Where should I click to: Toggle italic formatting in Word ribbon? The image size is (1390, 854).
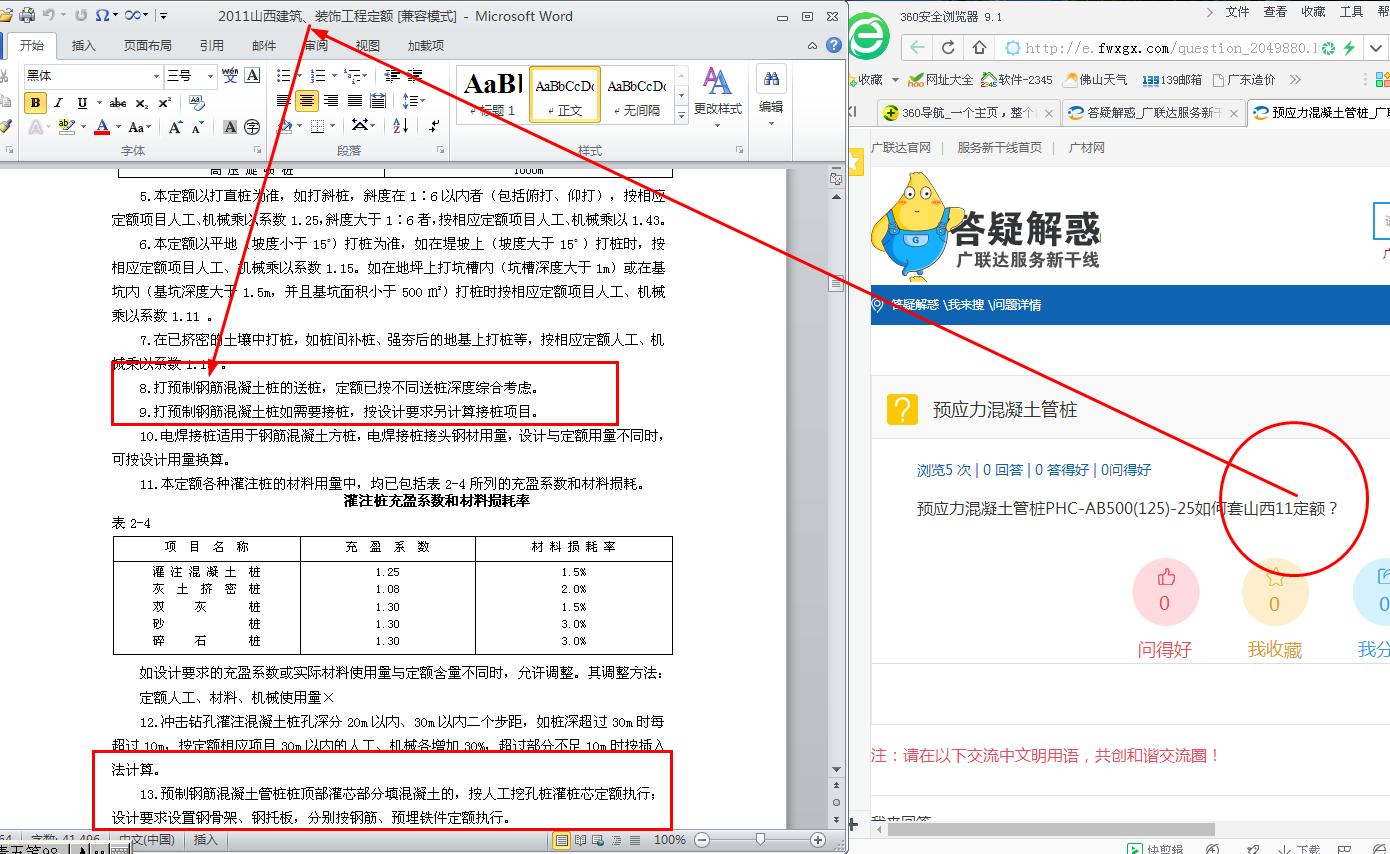59,102
